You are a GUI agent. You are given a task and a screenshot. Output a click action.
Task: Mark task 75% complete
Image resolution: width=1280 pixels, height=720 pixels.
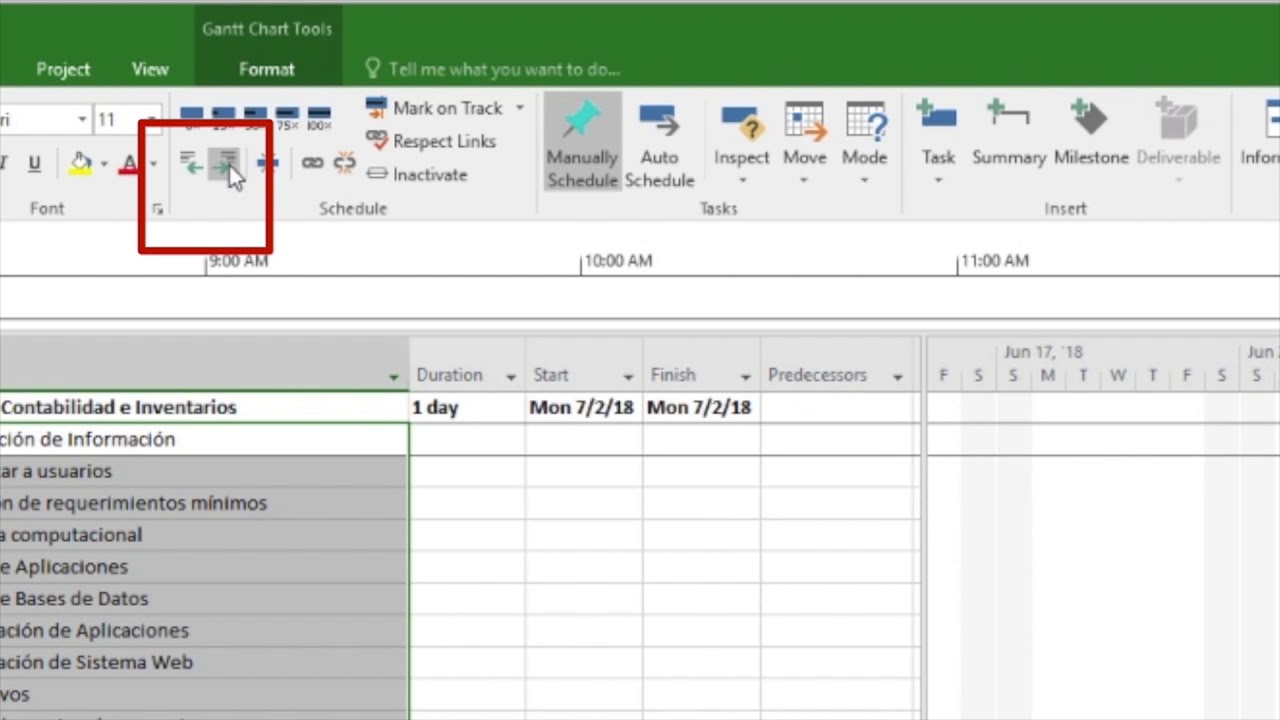click(287, 118)
